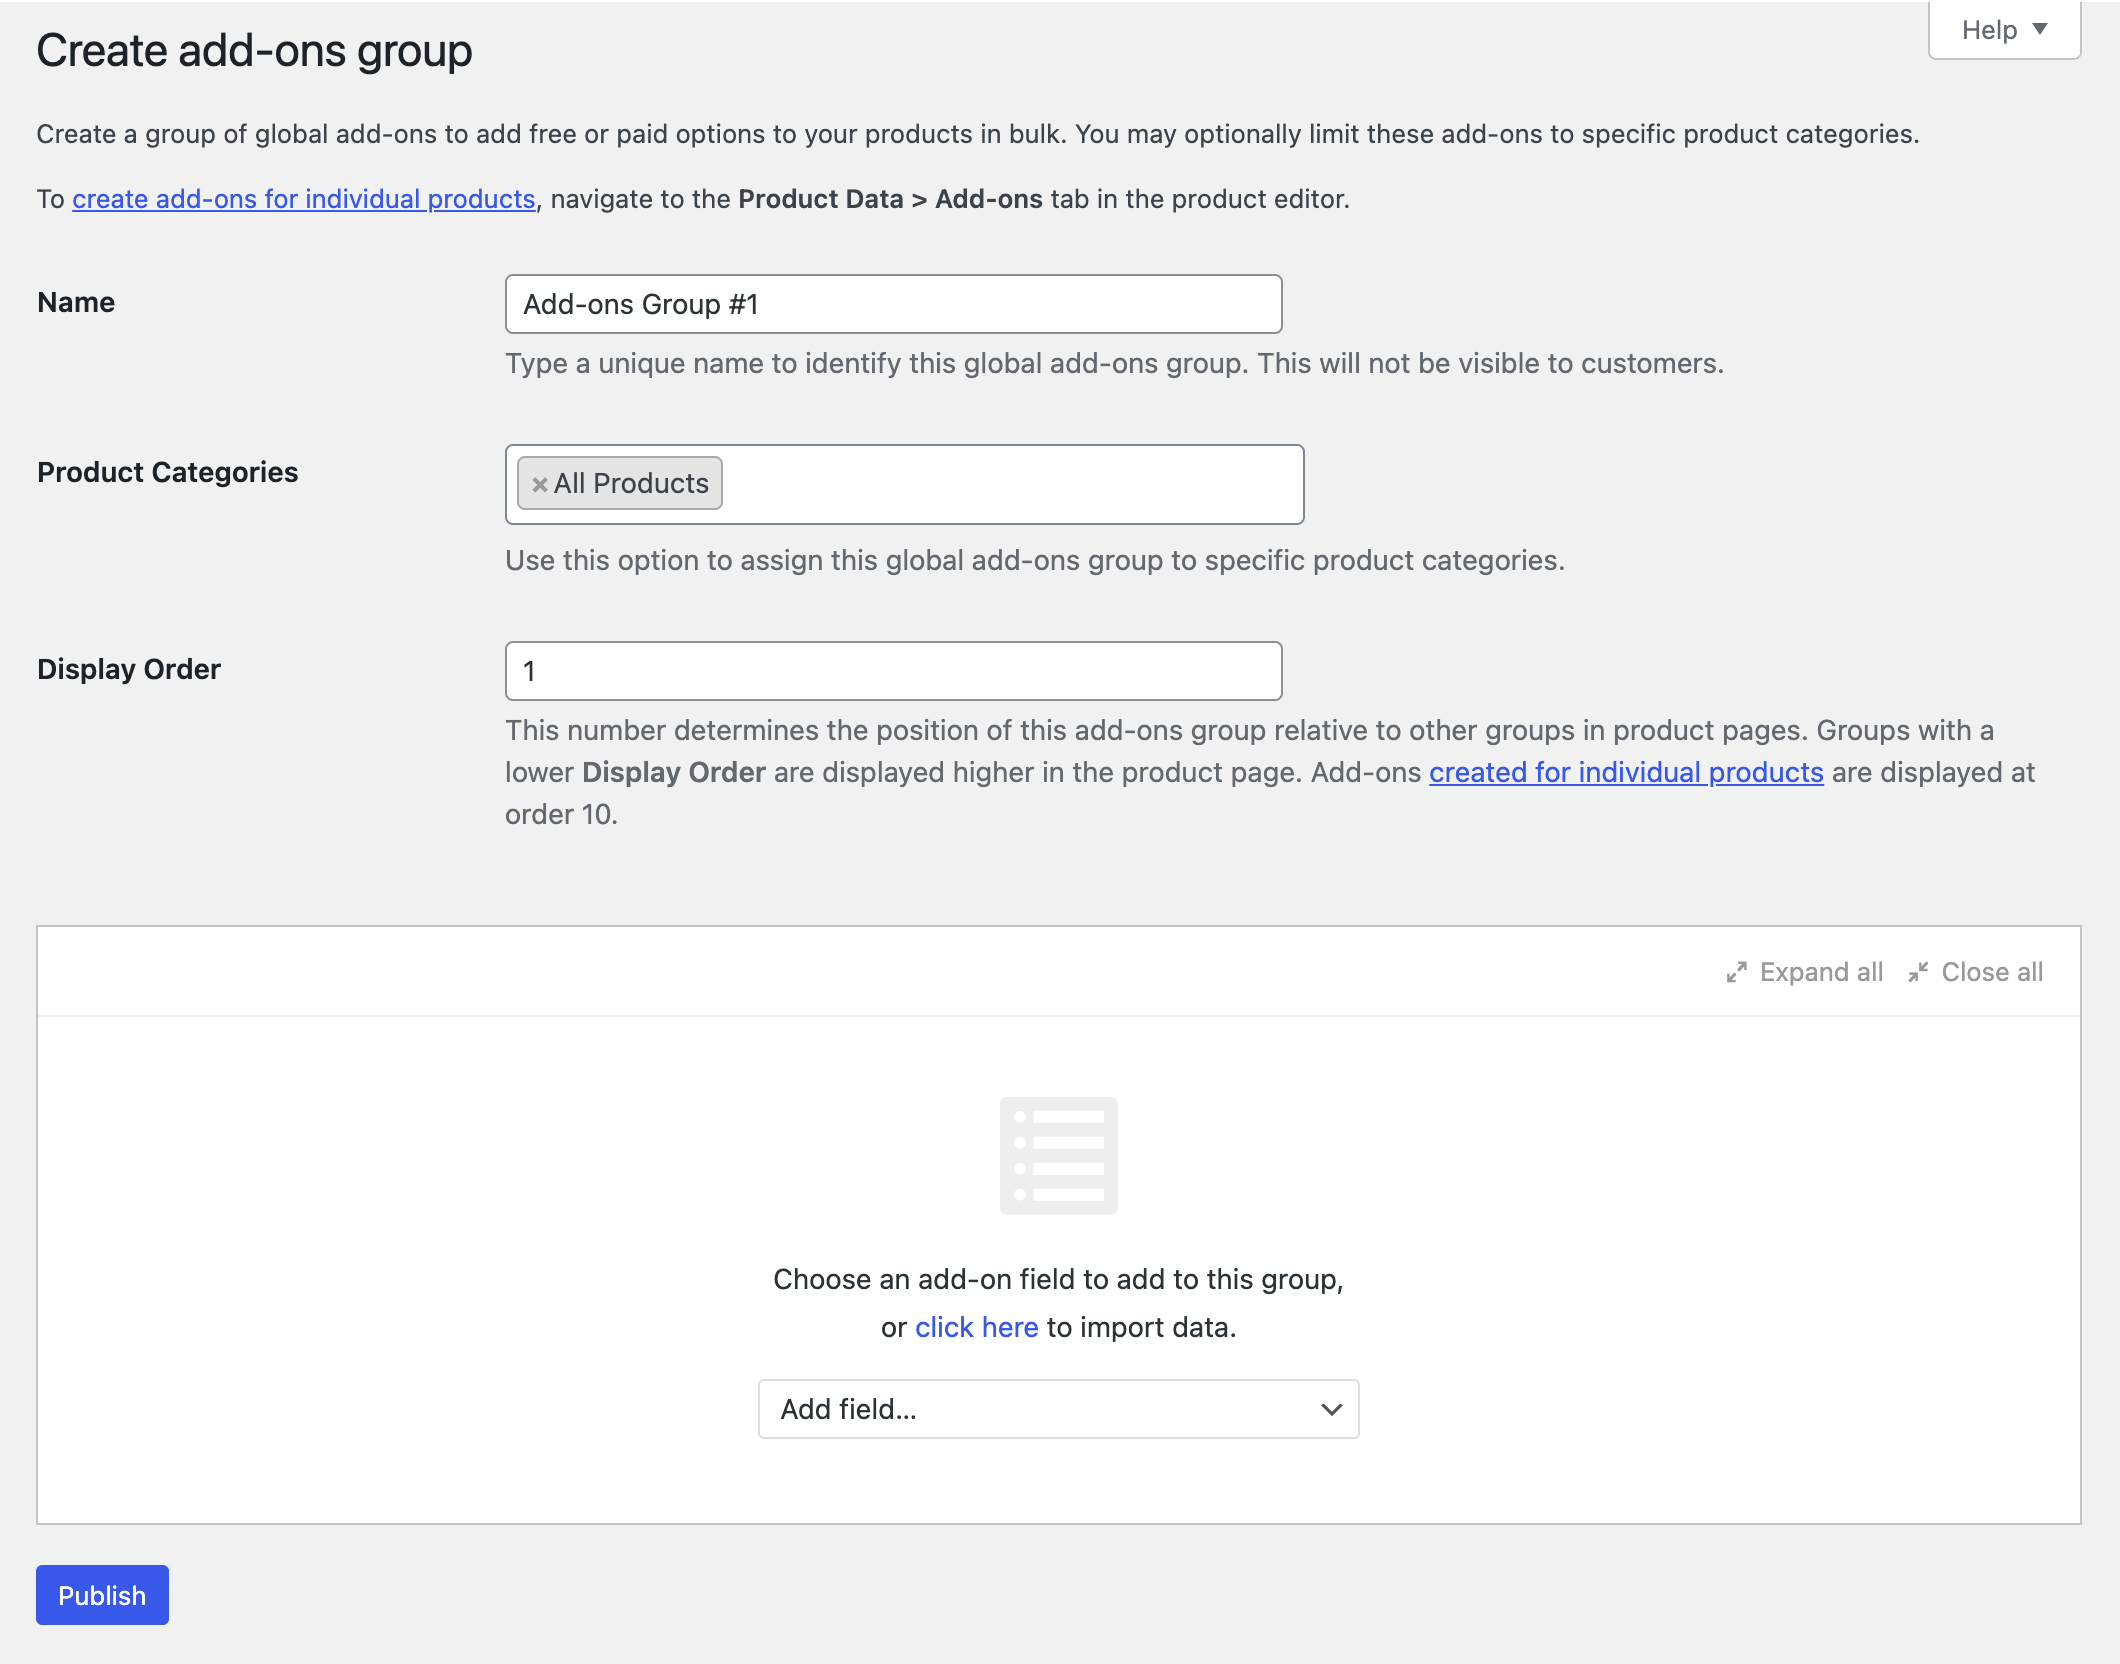Click the created for individual products link
Viewport: 2120px width, 1664px height.
coord(1626,772)
